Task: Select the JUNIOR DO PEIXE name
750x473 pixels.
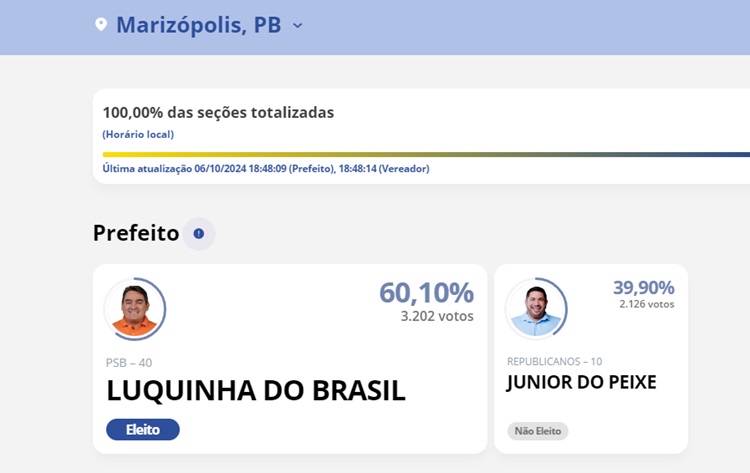Action: point(581,382)
